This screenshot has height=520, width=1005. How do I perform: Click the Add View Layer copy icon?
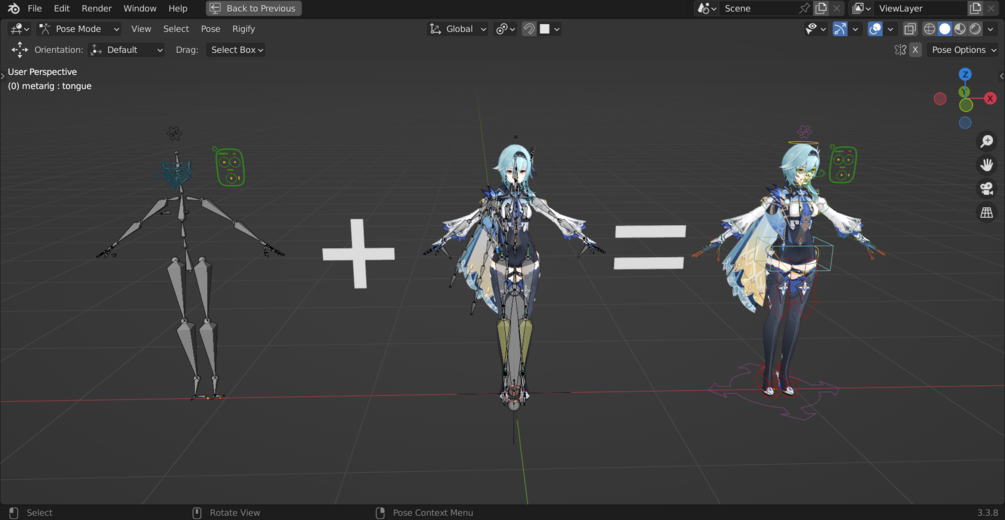[x=975, y=8]
